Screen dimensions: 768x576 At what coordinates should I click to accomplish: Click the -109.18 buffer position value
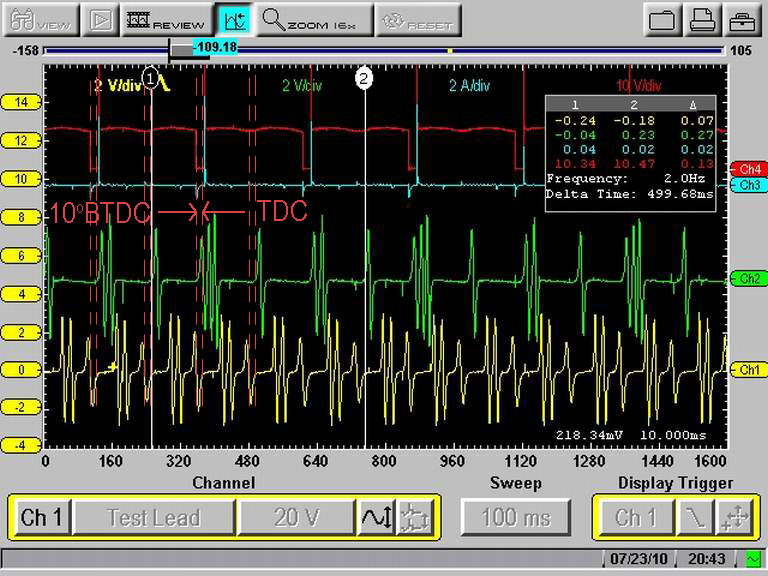216,47
